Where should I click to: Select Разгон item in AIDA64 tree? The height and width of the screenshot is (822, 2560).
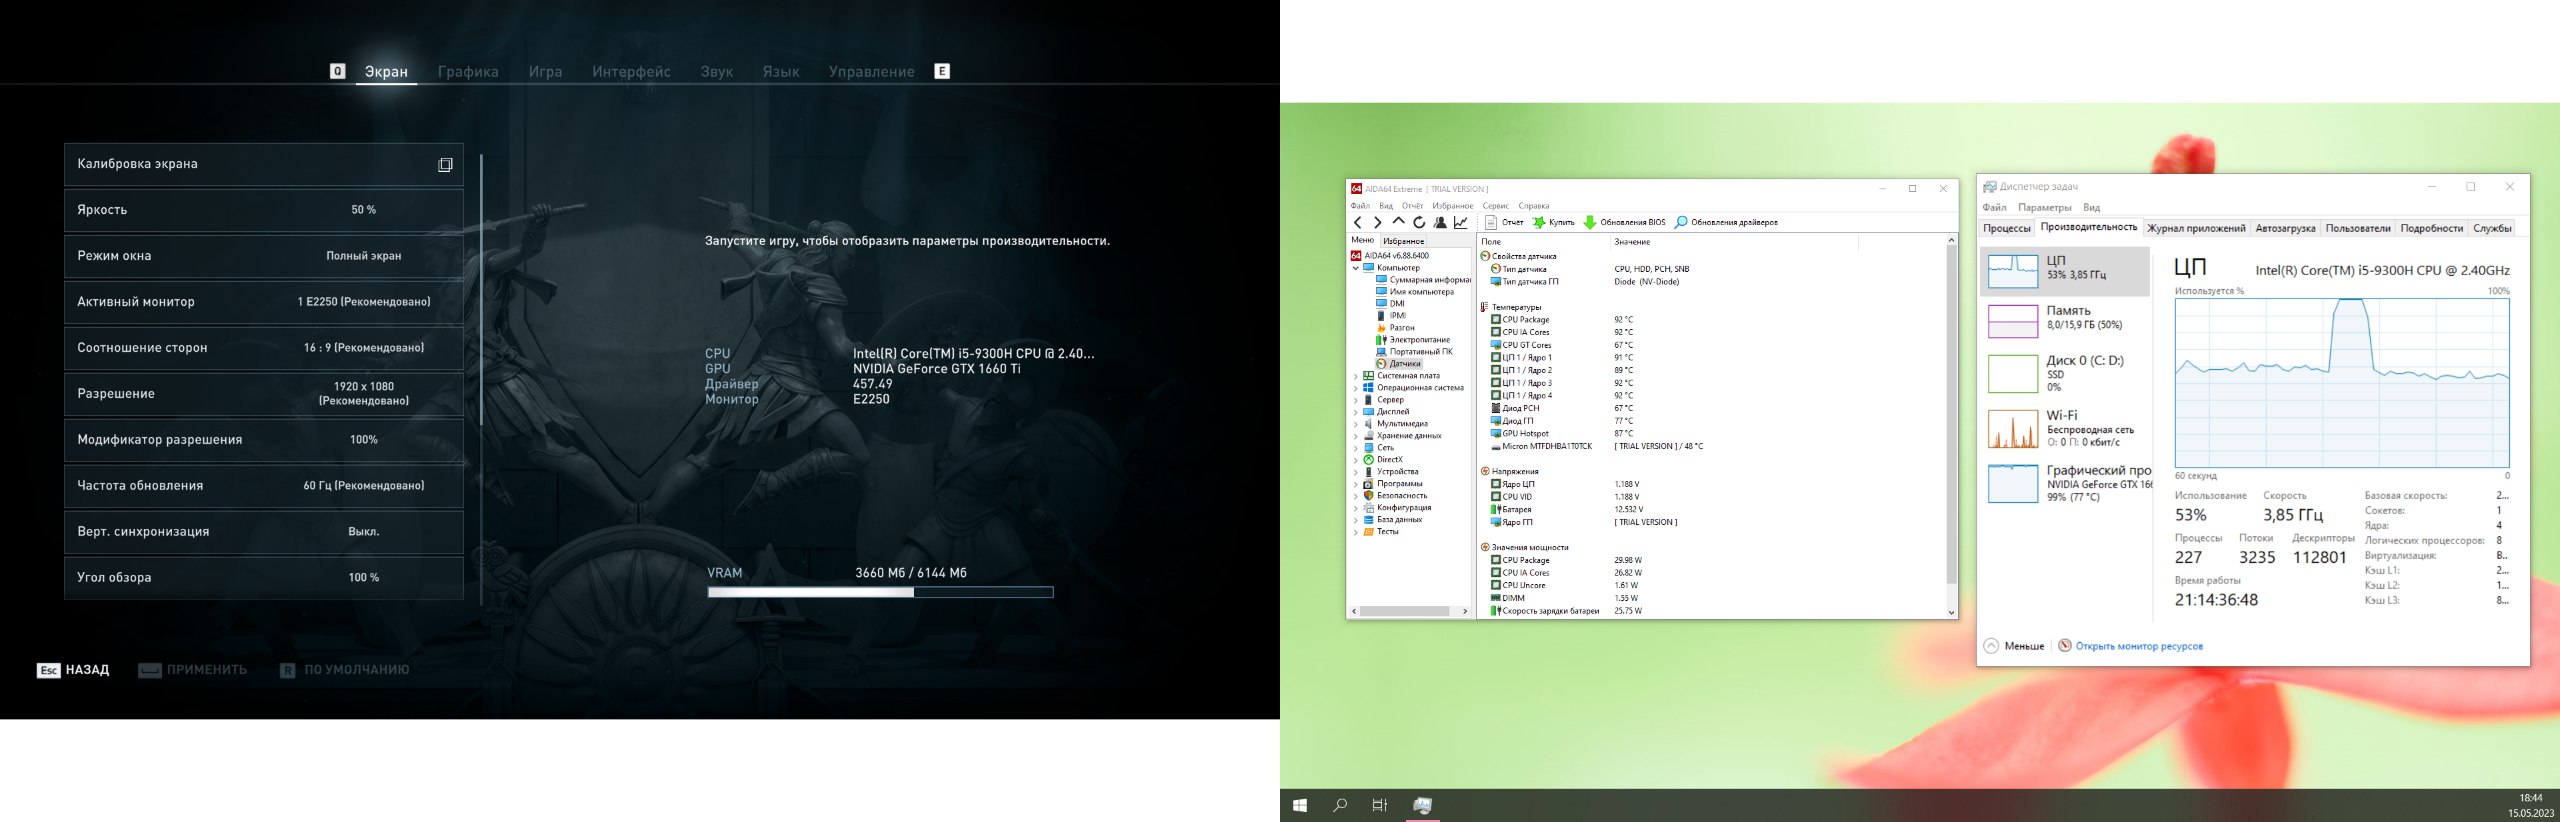point(1395,328)
